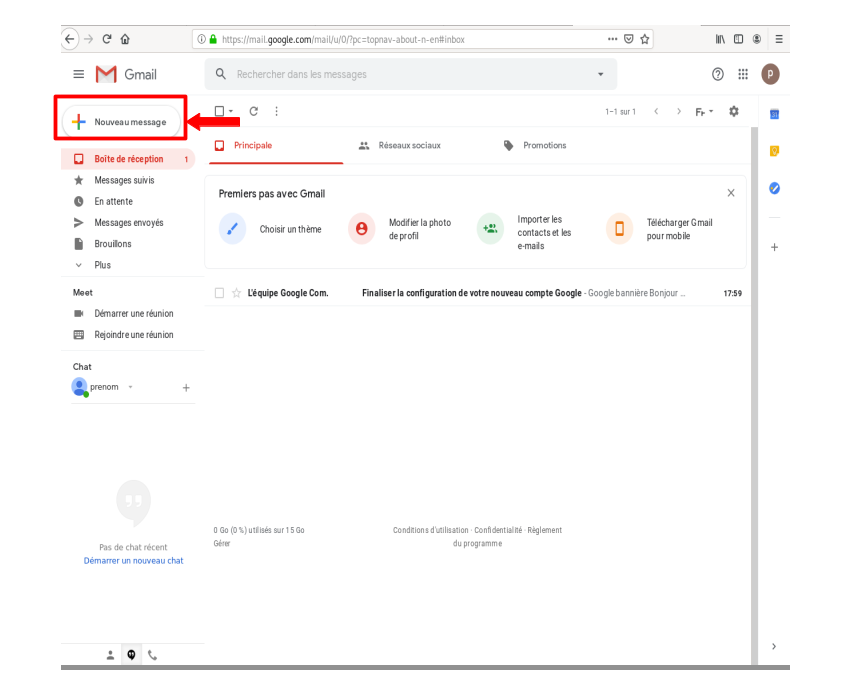845x688 pixels.
Task: Open Google Tasks in the side panel
Action: click(774, 188)
